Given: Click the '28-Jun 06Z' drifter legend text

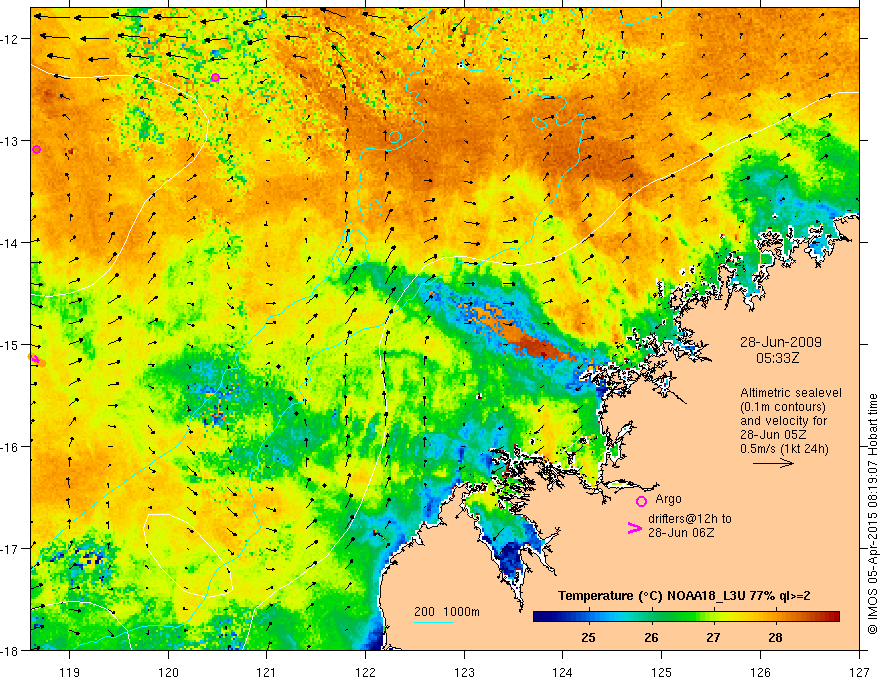Looking at the screenshot, I should coord(681,533).
